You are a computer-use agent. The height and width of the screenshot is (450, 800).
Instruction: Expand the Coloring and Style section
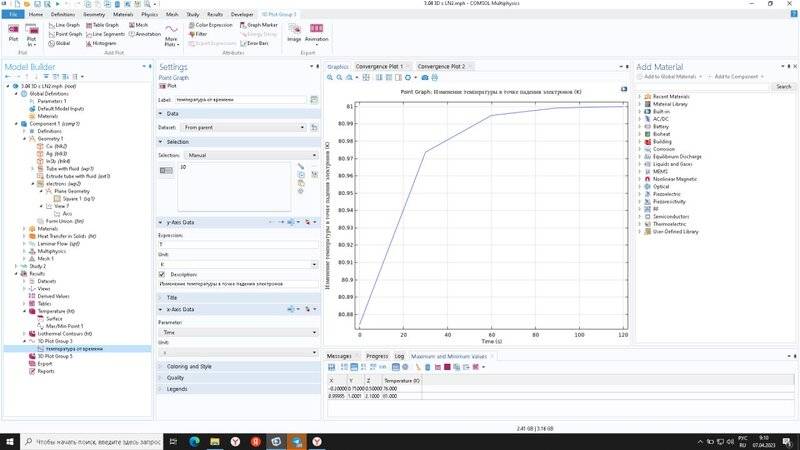click(x=189, y=366)
